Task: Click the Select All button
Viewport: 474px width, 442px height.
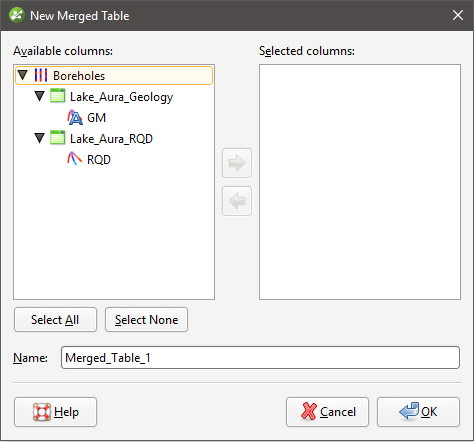Action: click(x=55, y=320)
